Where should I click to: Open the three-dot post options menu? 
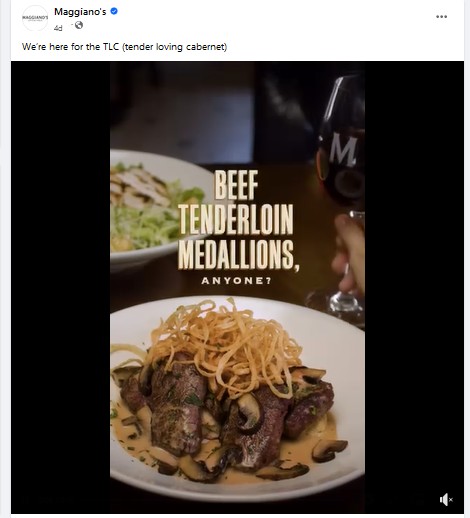pyautogui.click(x=441, y=17)
